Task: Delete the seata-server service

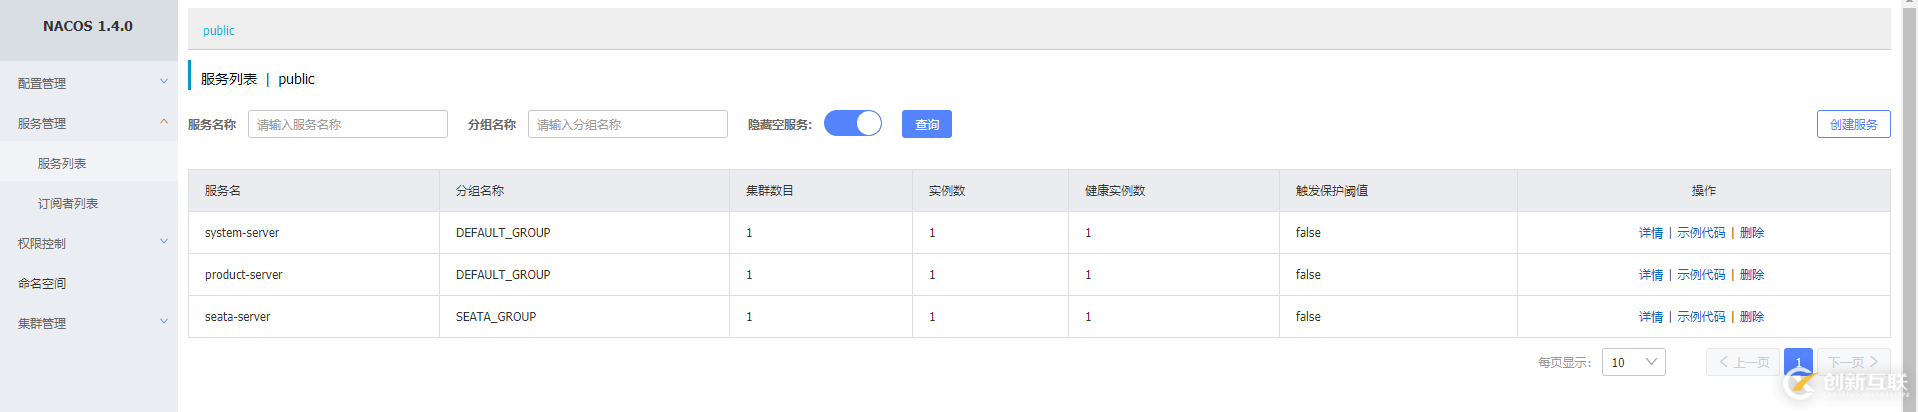Action: tap(1752, 317)
